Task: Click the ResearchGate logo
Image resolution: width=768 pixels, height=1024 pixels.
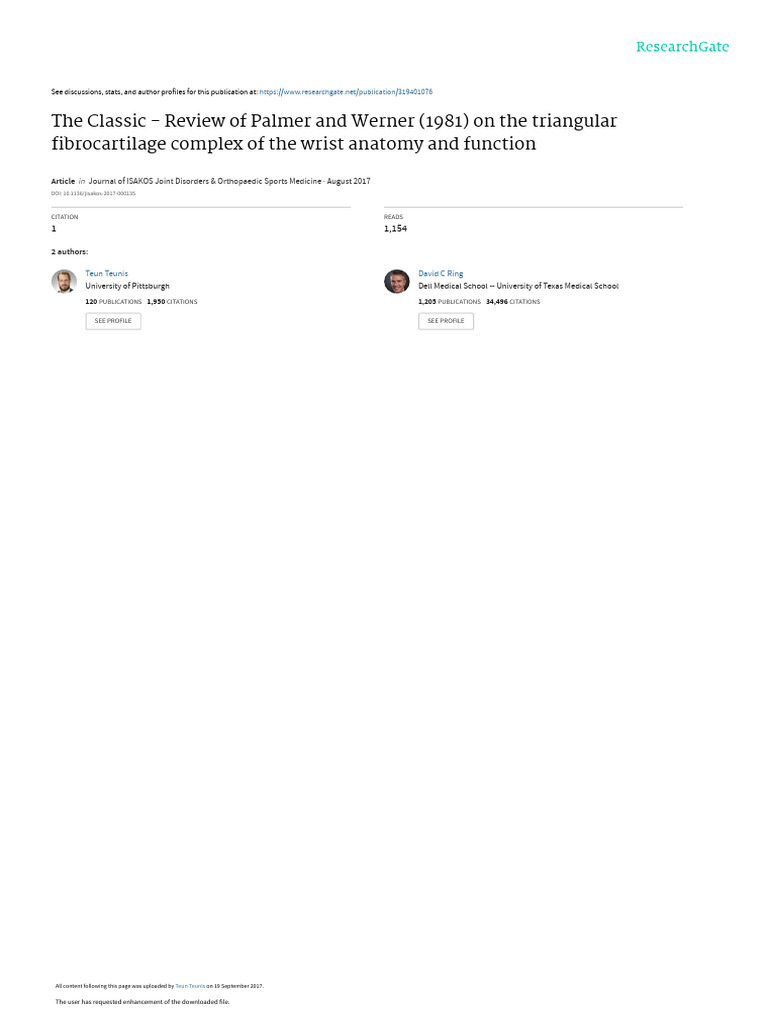Action: pos(682,47)
